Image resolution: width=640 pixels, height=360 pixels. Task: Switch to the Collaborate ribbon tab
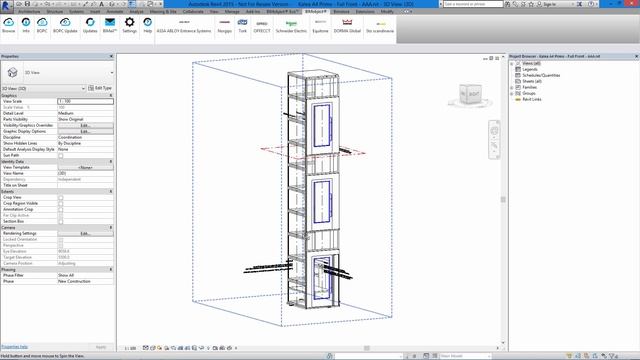[193, 12]
